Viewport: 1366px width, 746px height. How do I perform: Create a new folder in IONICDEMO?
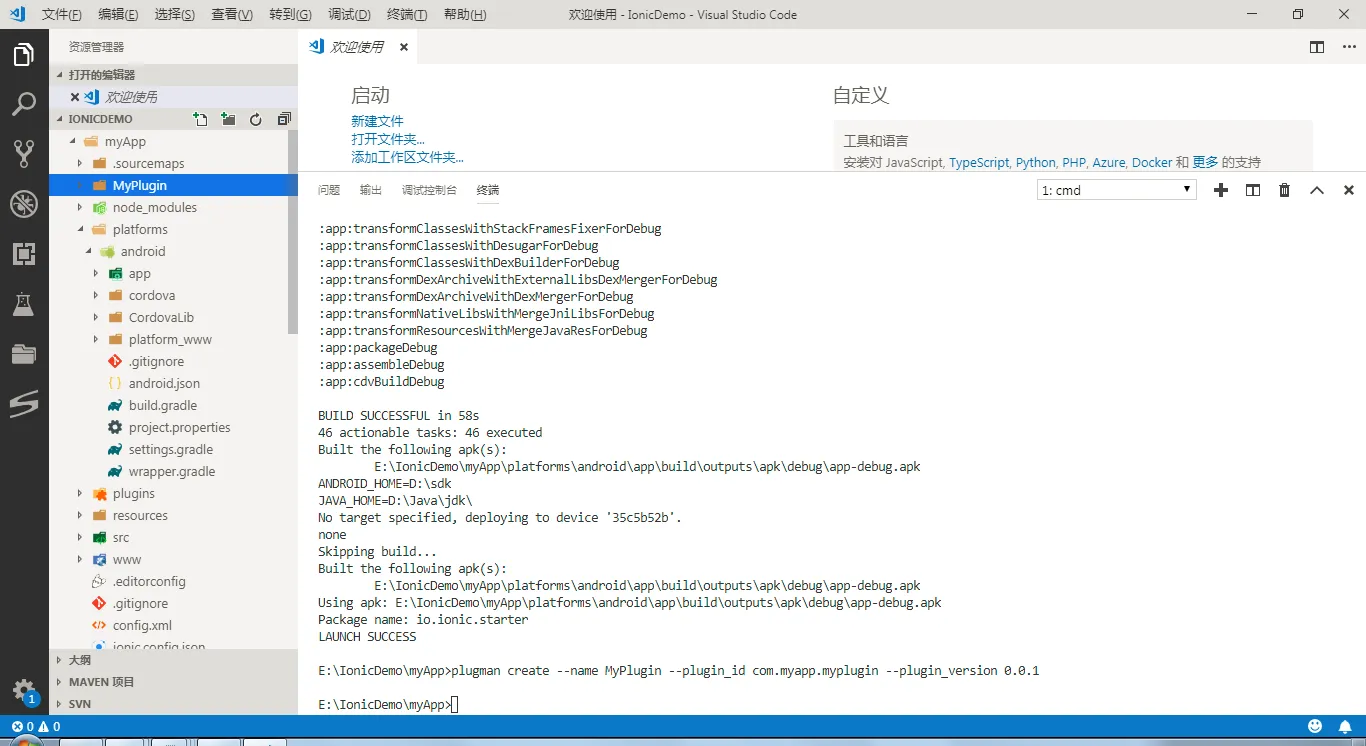click(x=229, y=119)
